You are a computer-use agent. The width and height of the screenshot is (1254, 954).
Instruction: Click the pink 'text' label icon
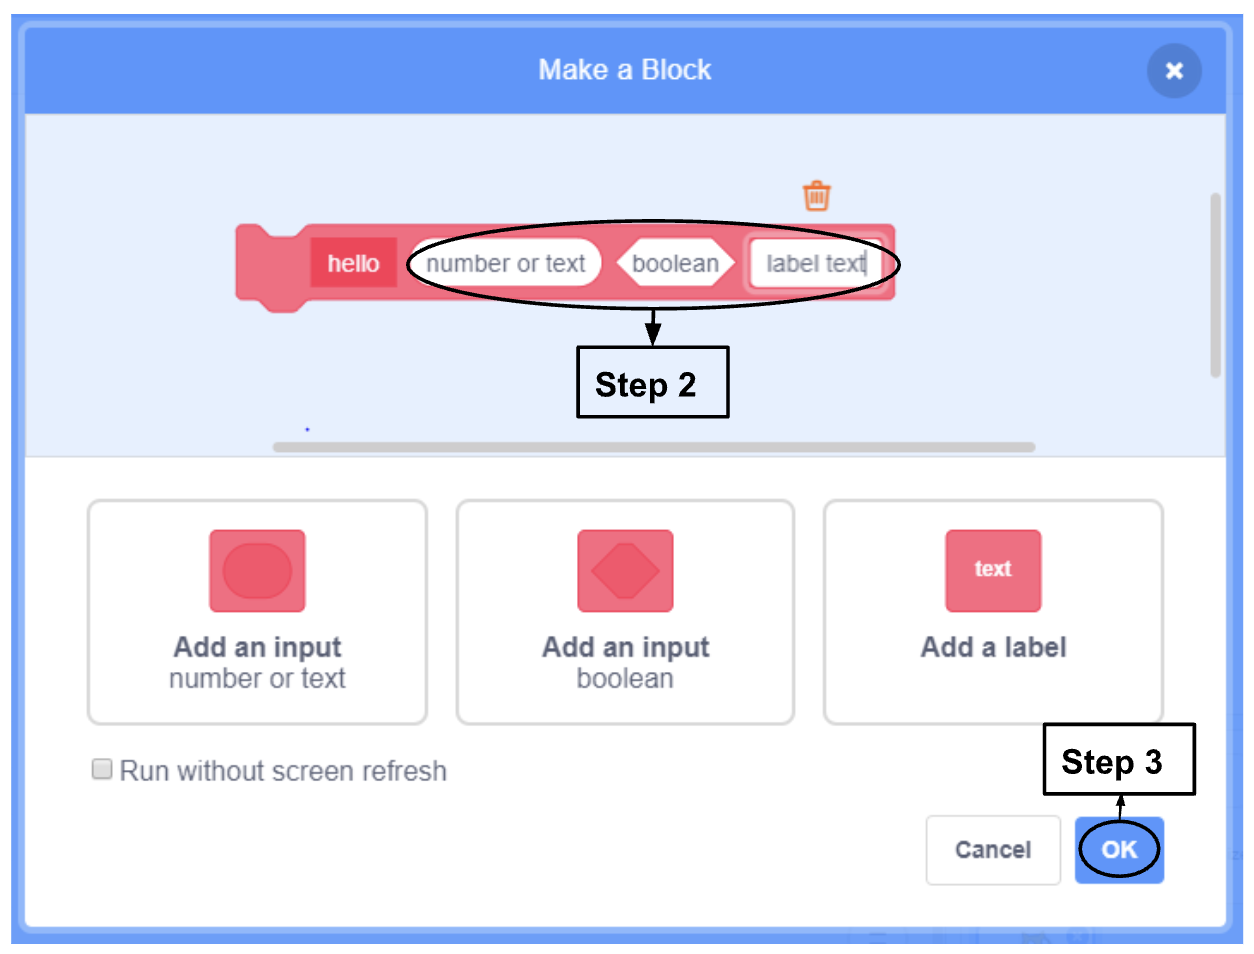993,571
